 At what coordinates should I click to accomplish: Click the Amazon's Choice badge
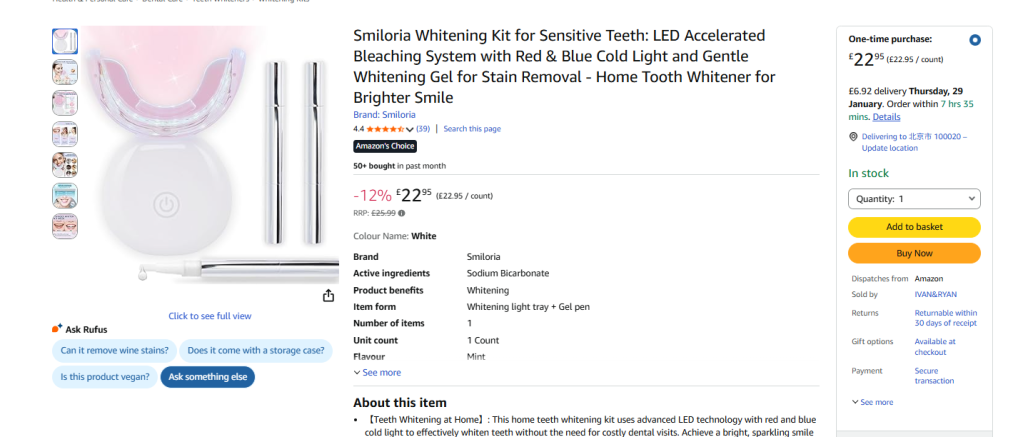pyautogui.click(x=385, y=146)
